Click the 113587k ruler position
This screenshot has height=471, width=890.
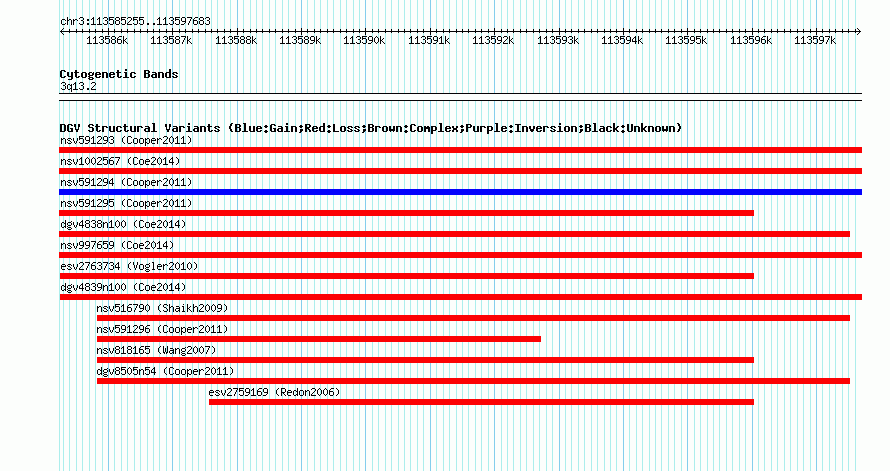tap(171, 40)
